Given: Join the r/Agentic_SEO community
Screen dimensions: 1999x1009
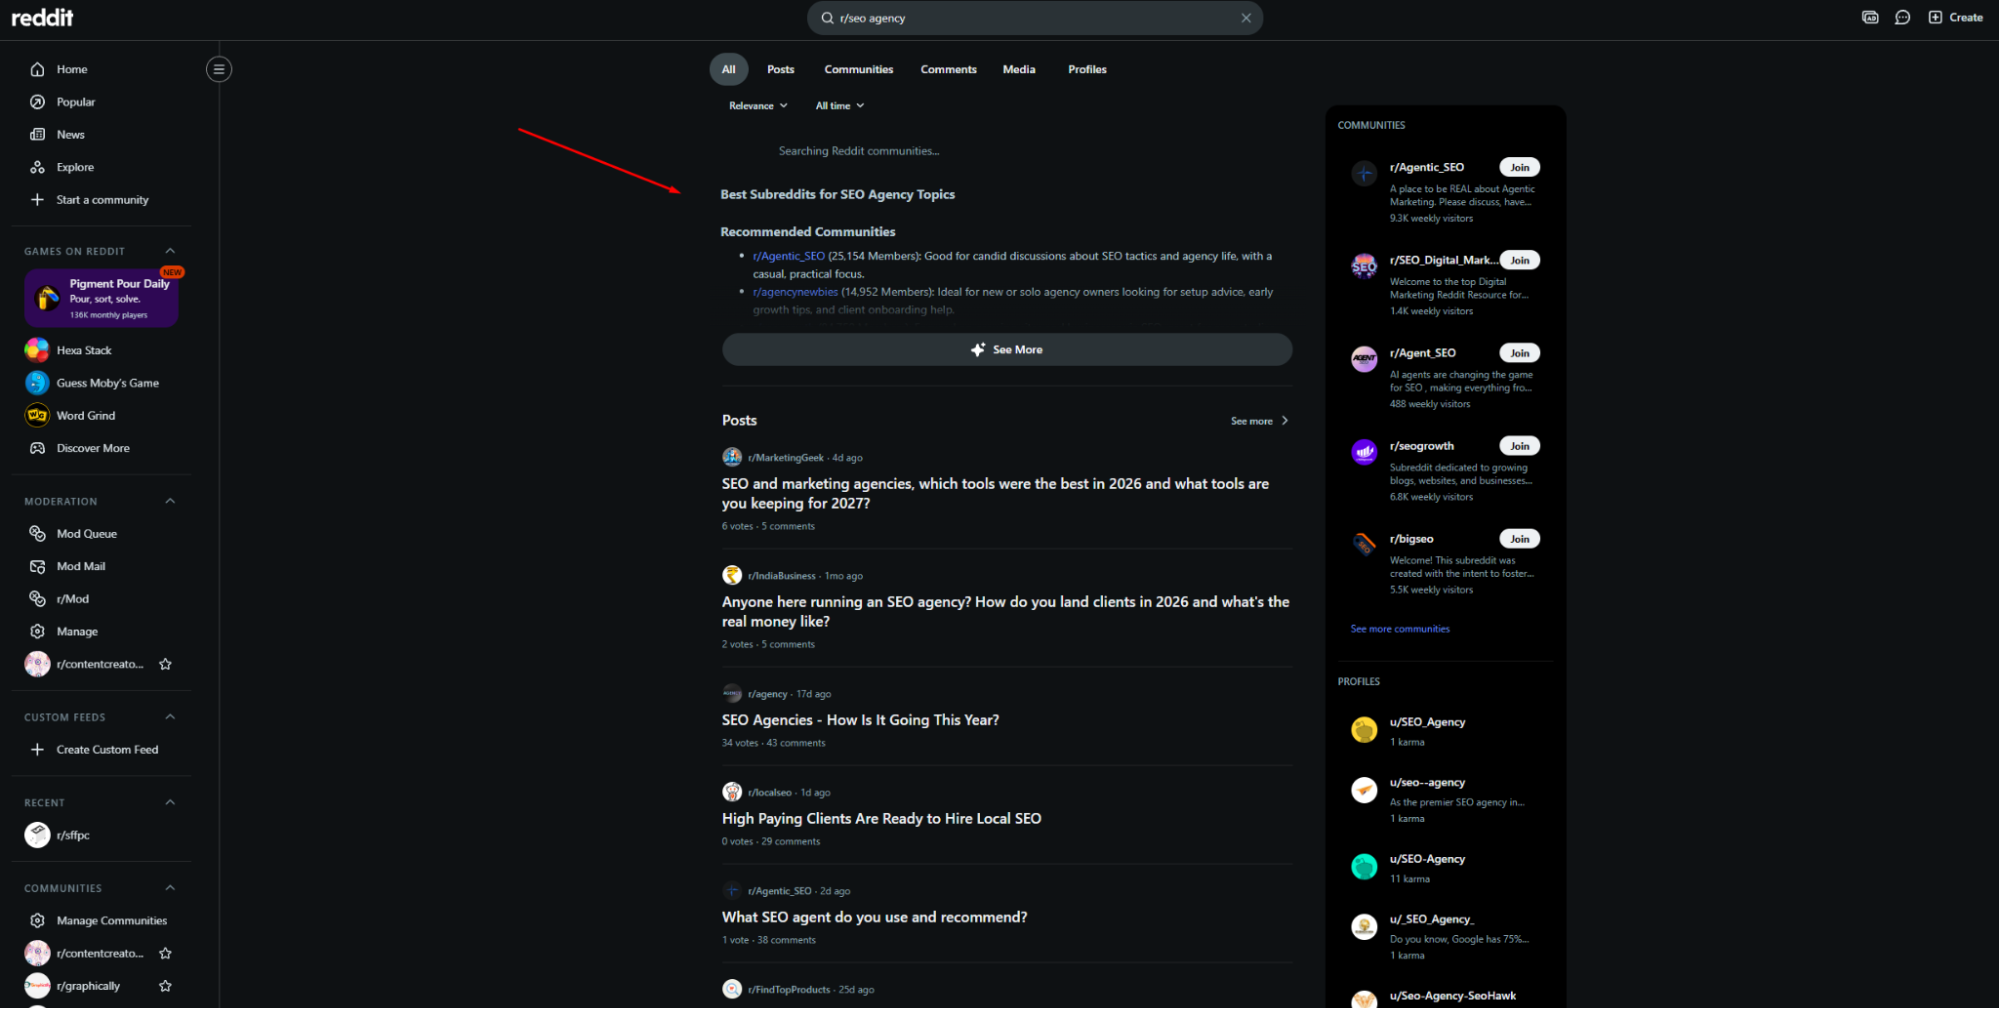Looking at the screenshot, I should tap(1519, 167).
